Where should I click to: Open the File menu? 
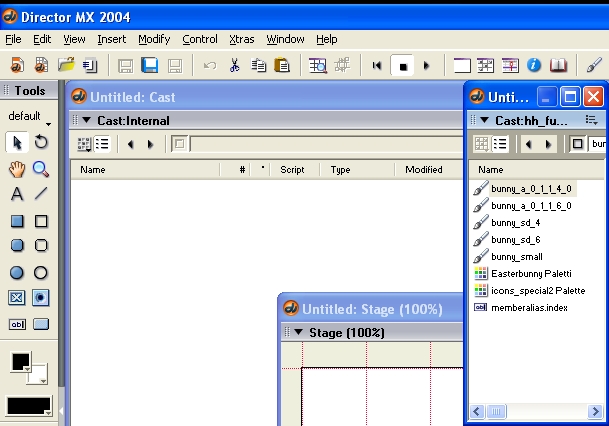coord(13,39)
